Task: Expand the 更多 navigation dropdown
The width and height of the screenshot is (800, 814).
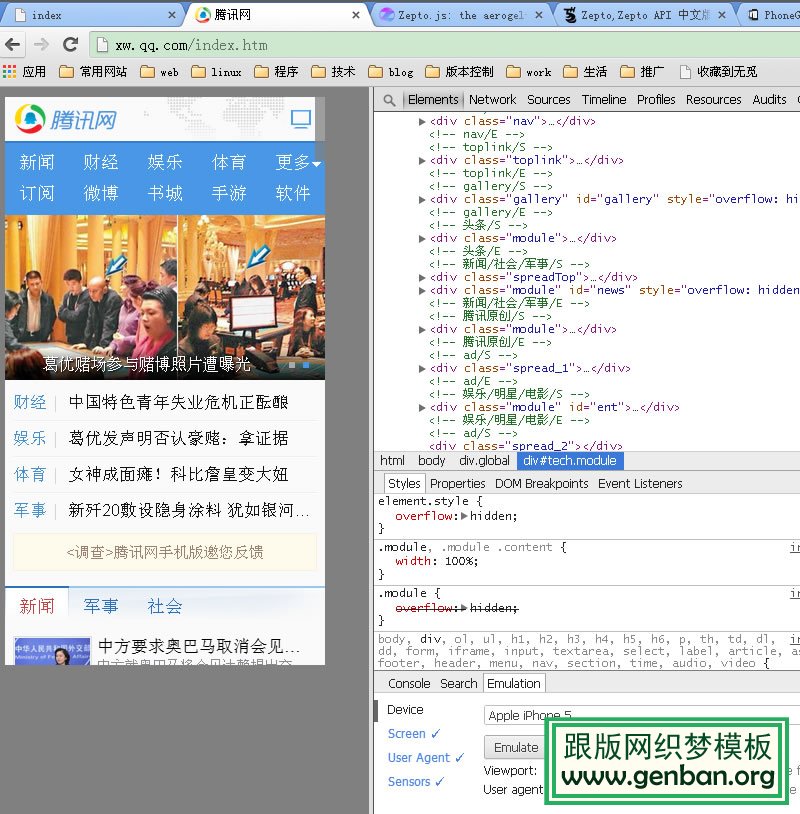Action: [298, 162]
